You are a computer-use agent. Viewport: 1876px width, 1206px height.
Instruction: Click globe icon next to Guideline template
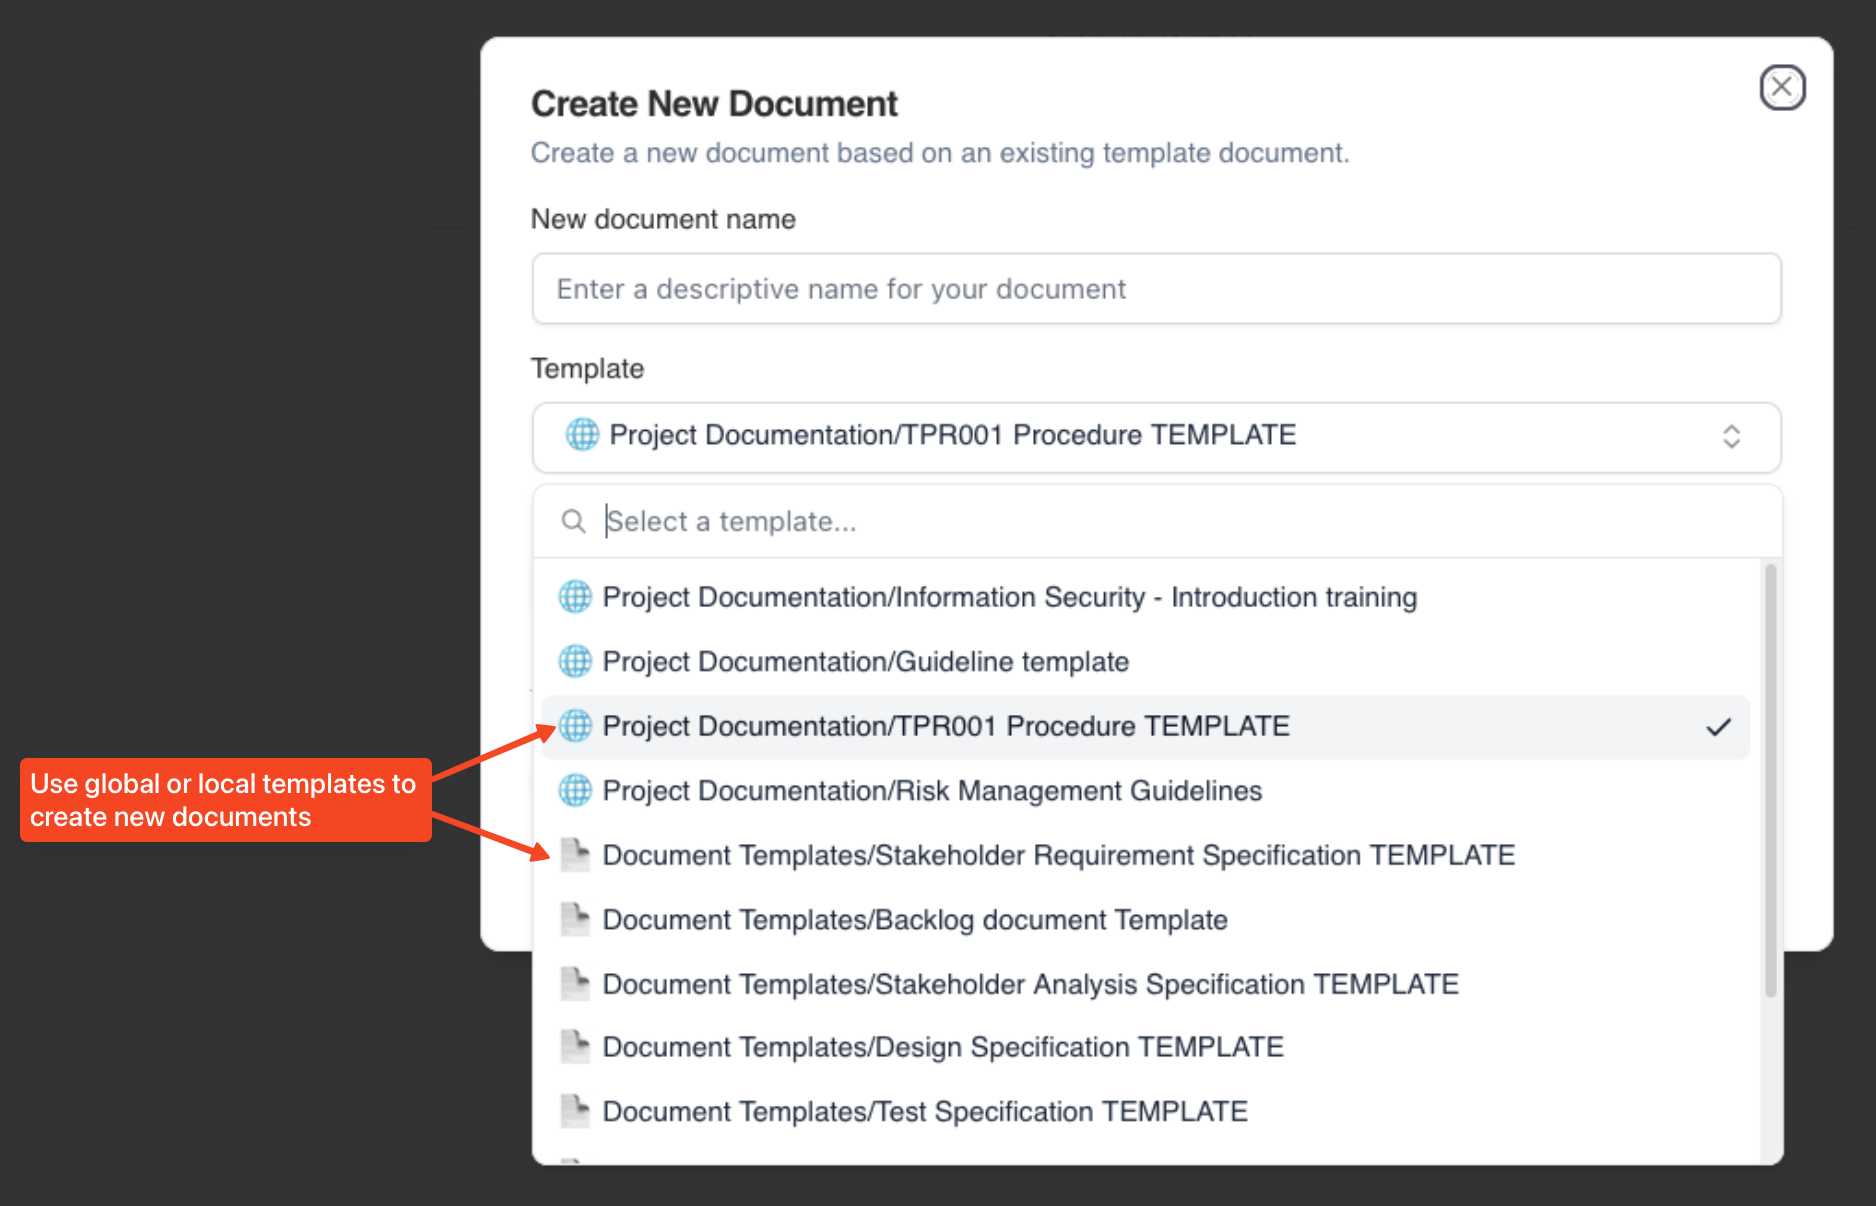[x=575, y=661]
